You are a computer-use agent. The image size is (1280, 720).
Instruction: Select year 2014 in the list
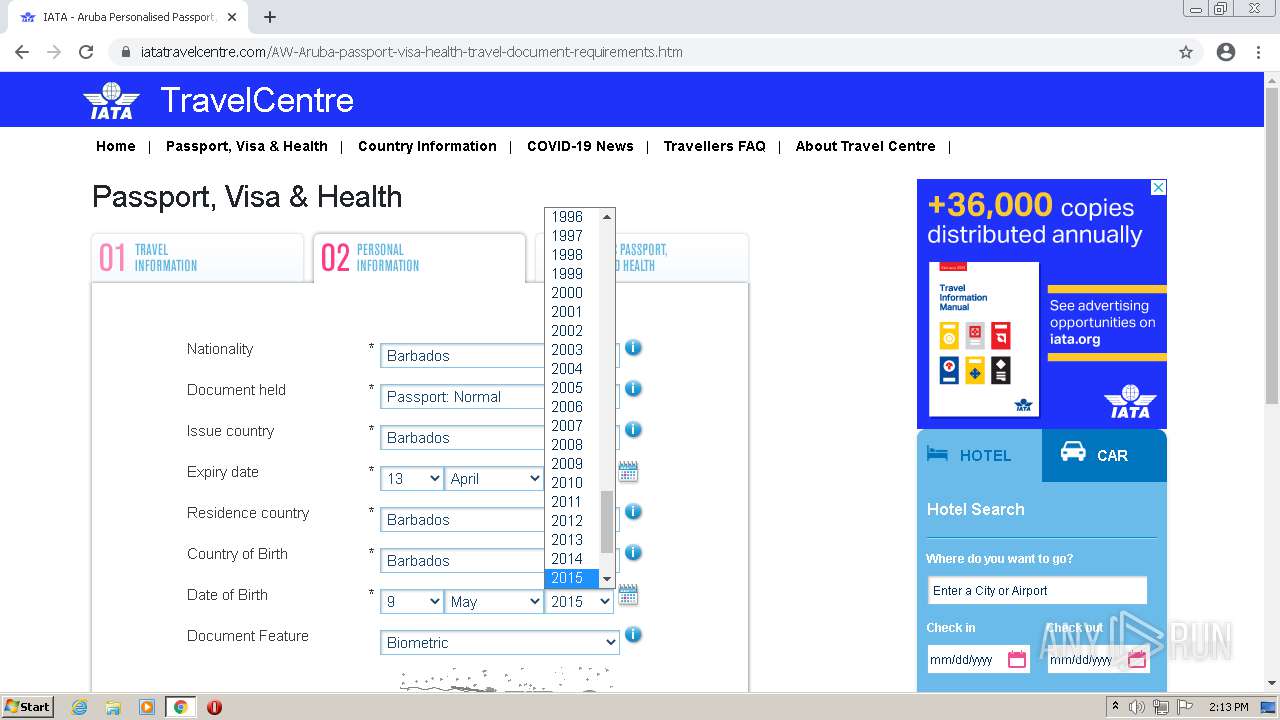572,559
